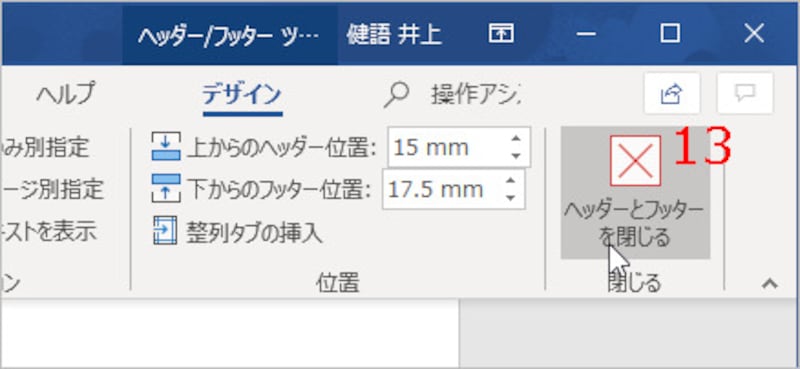Close the Word window

click(x=754, y=34)
